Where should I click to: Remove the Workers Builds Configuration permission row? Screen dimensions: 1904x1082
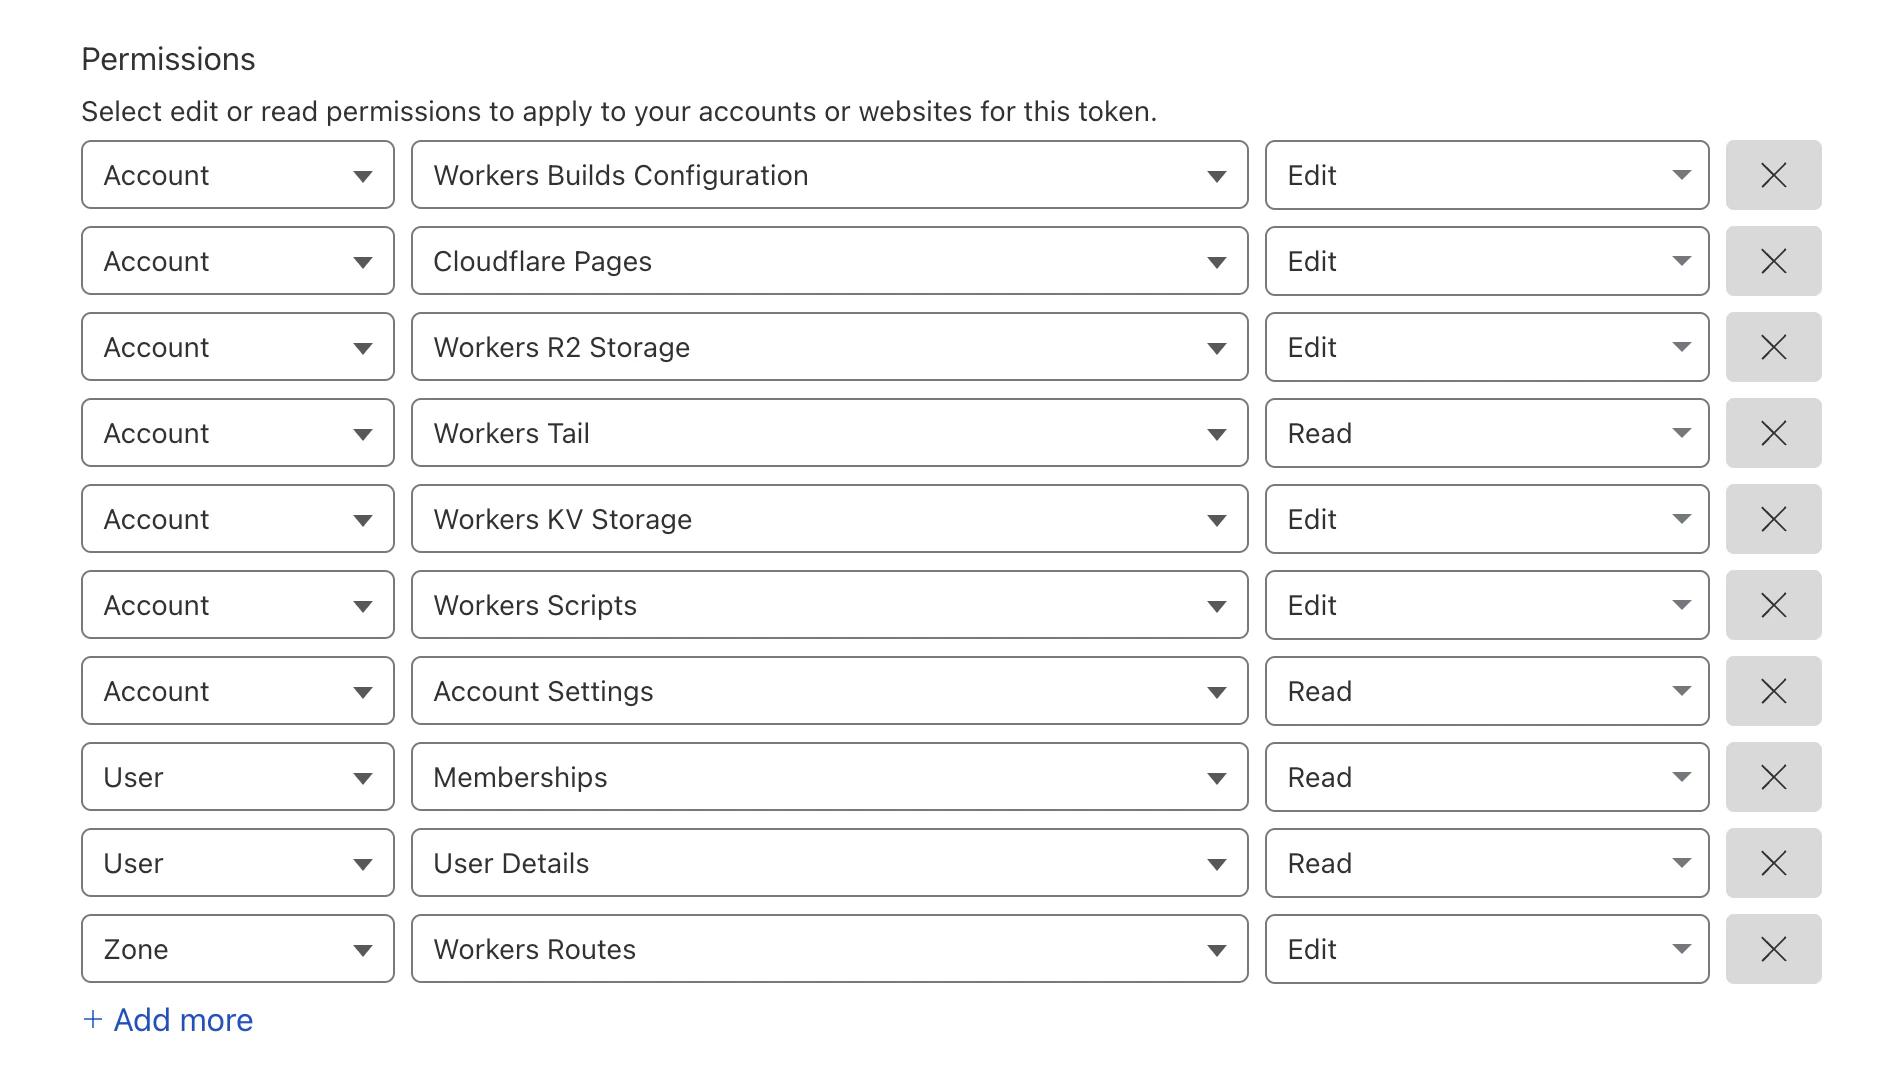click(x=1773, y=175)
